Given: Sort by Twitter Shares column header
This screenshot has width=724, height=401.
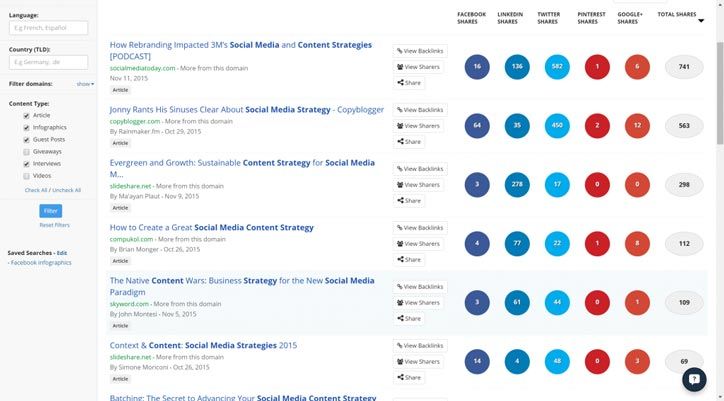Looking at the screenshot, I should click(x=549, y=18).
